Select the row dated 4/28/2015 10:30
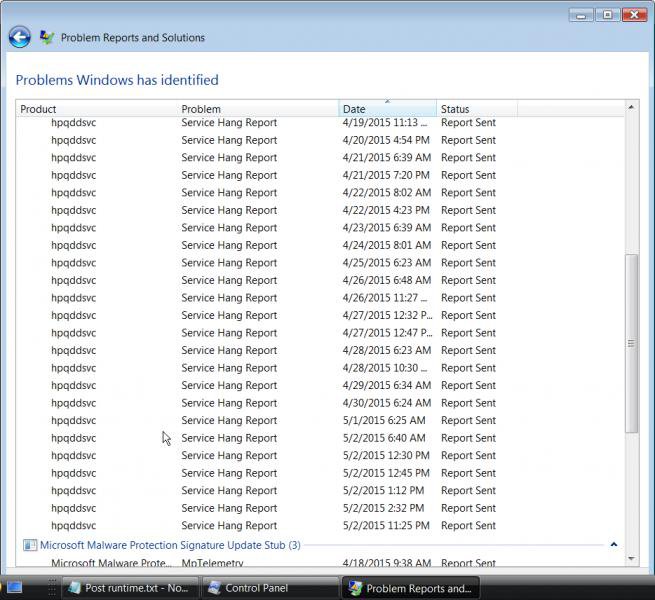The height and width of the screenshot is (600, 655). (x=320, y=368)
